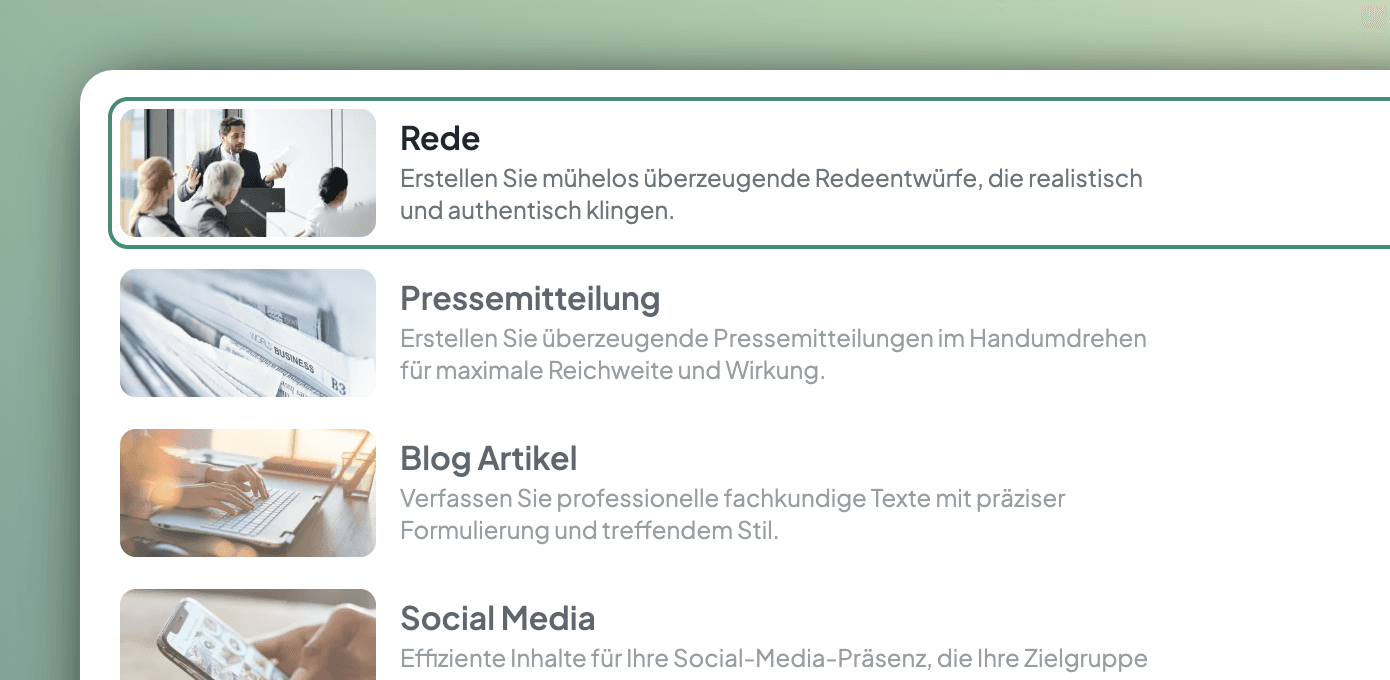Choose the Pressemitteilung title

point(530,298)
